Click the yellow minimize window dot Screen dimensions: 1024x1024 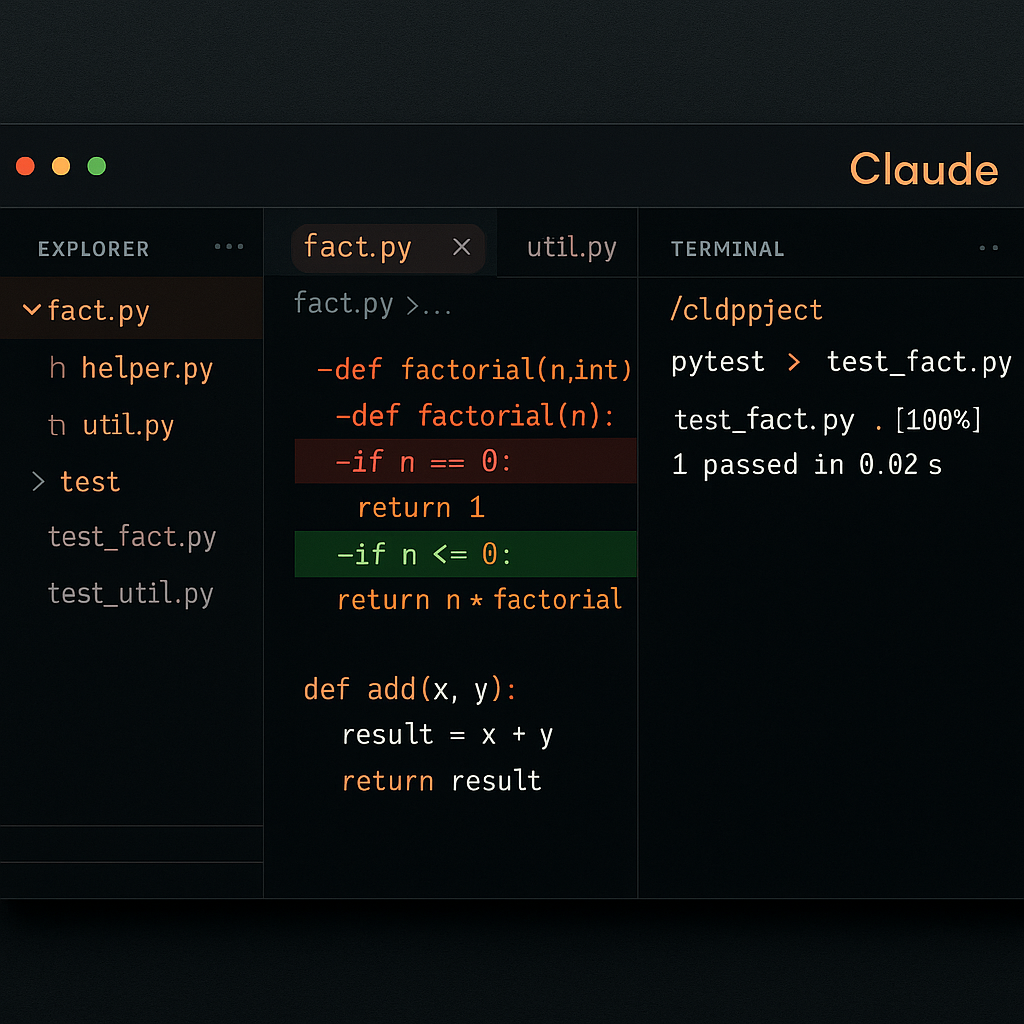pyautogui.click(x=61, y=166)
